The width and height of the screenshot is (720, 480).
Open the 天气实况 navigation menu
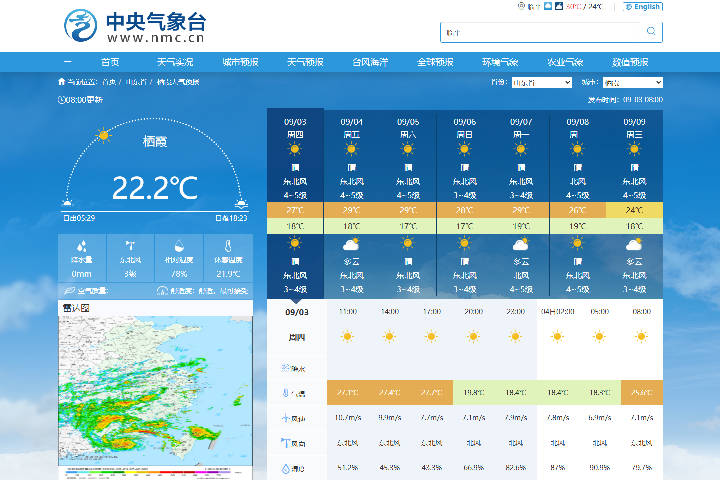(175, 62)
